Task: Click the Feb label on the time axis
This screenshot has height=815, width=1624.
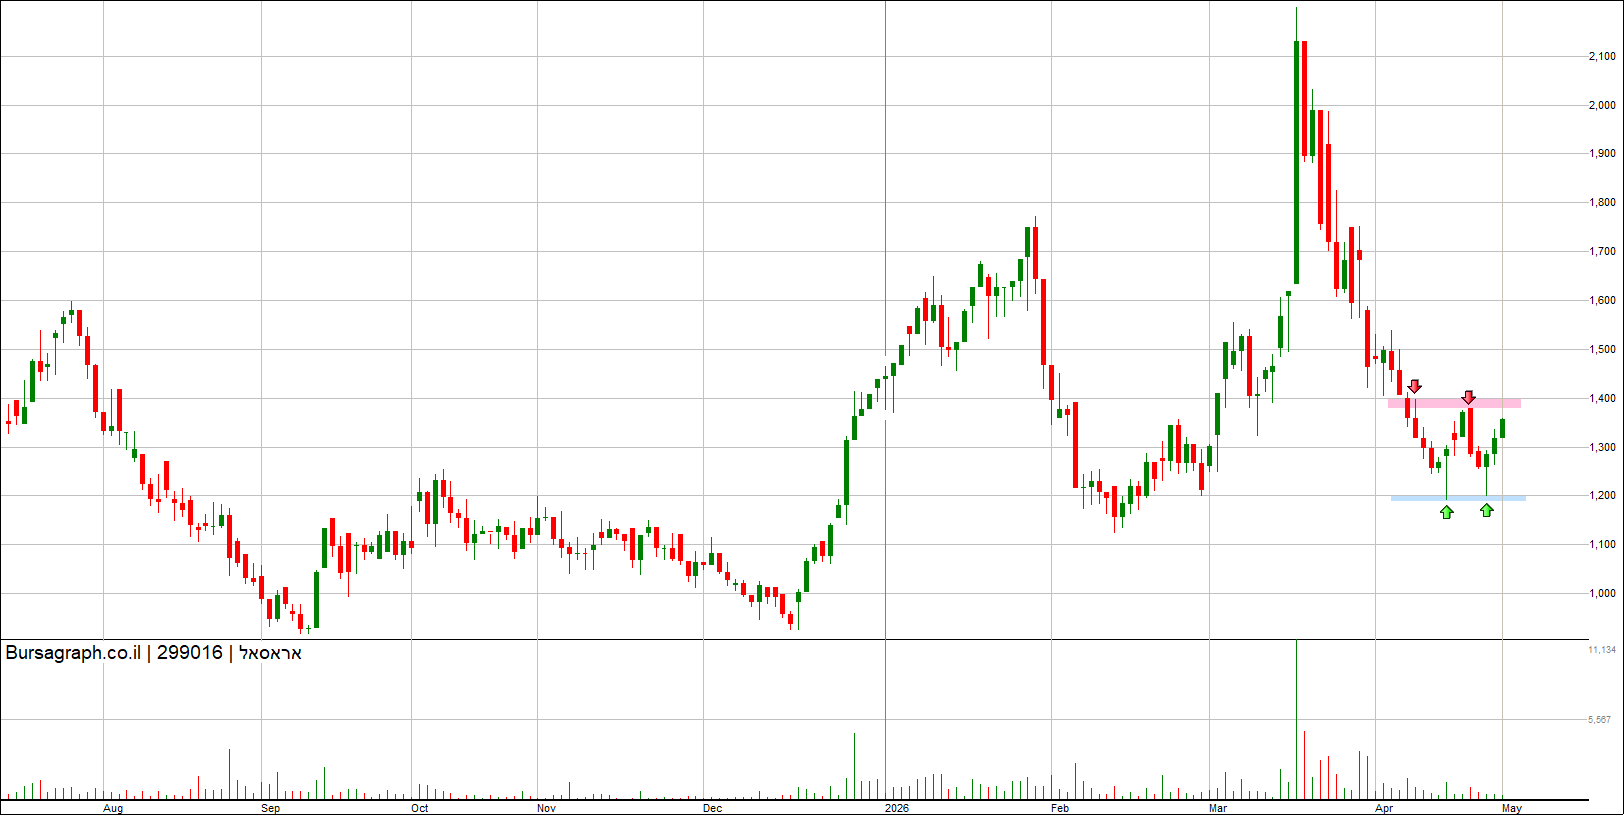Action: [1060, 808]
